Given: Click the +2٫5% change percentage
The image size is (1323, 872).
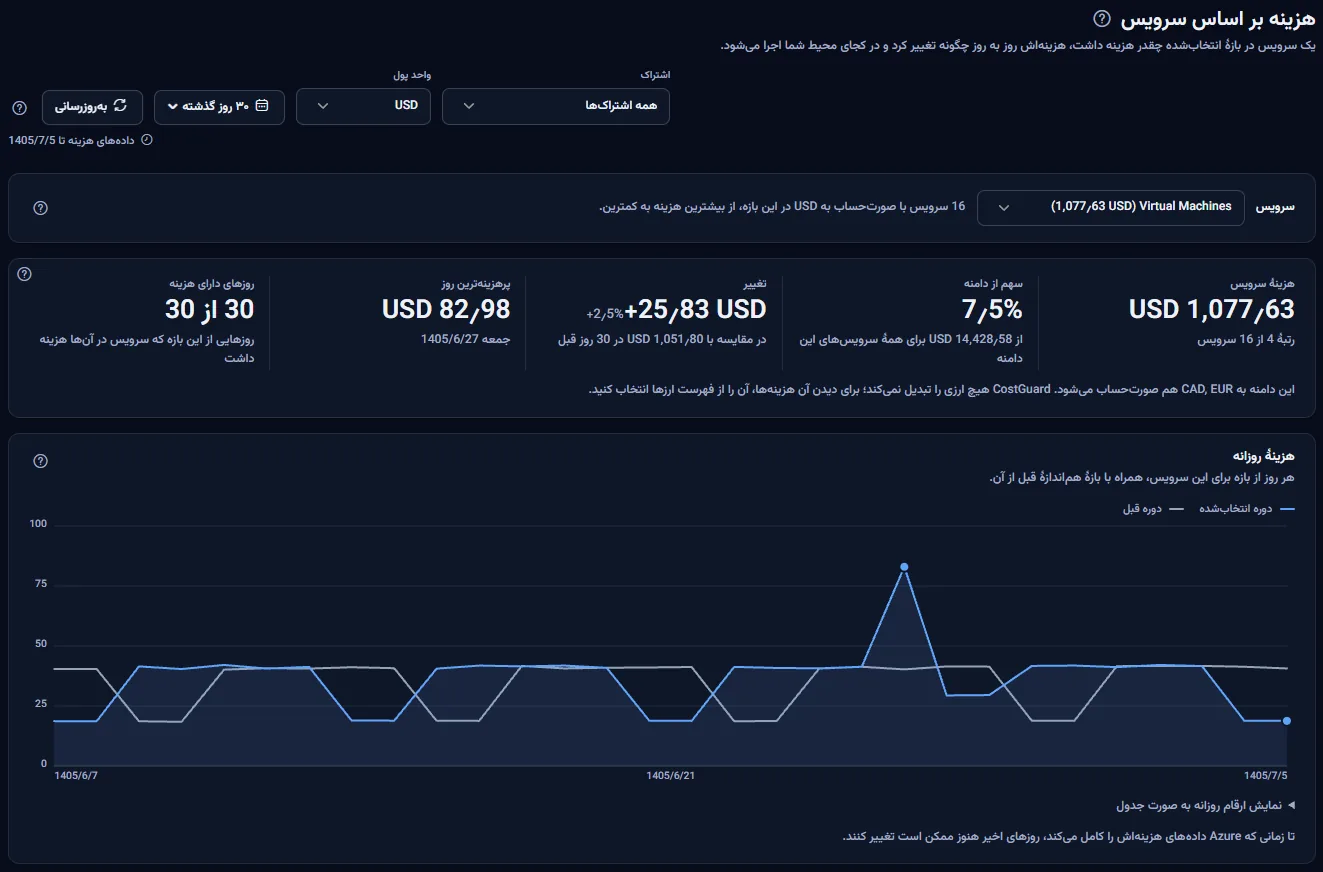Looking at the screenshot, I should [605, 312].
